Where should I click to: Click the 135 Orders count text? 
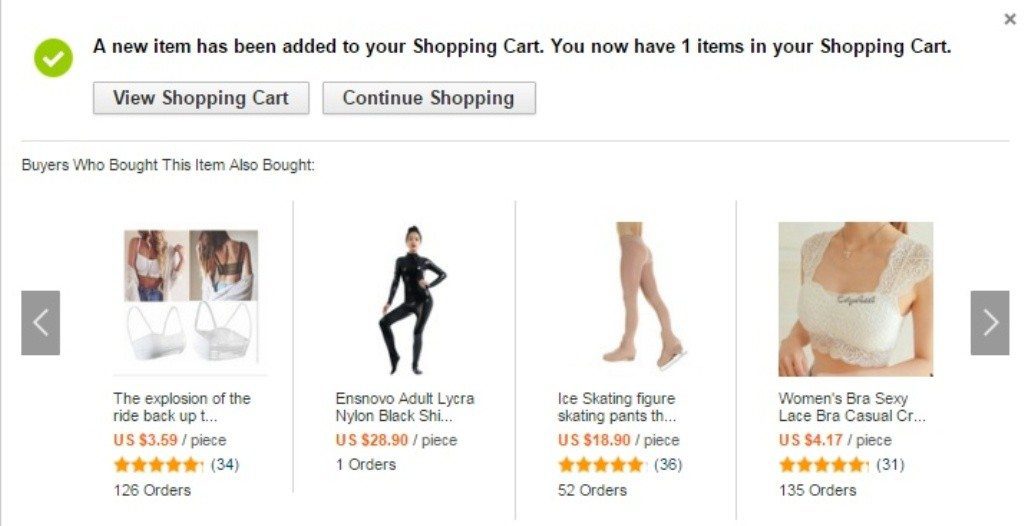point(817,490)
